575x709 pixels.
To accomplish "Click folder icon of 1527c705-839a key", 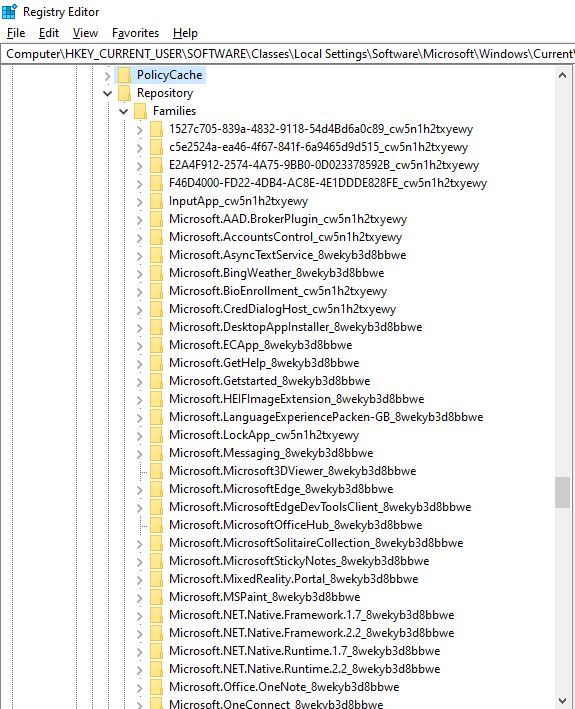I will [x=156, y=129].
